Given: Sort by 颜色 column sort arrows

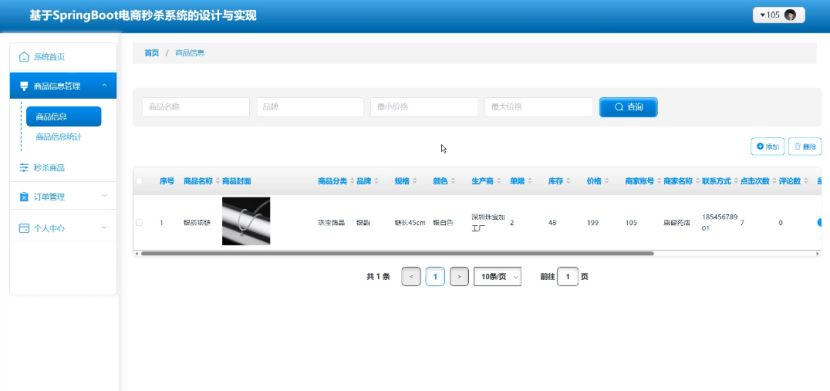Looking at the screenshot, I should tap(453, 181).
